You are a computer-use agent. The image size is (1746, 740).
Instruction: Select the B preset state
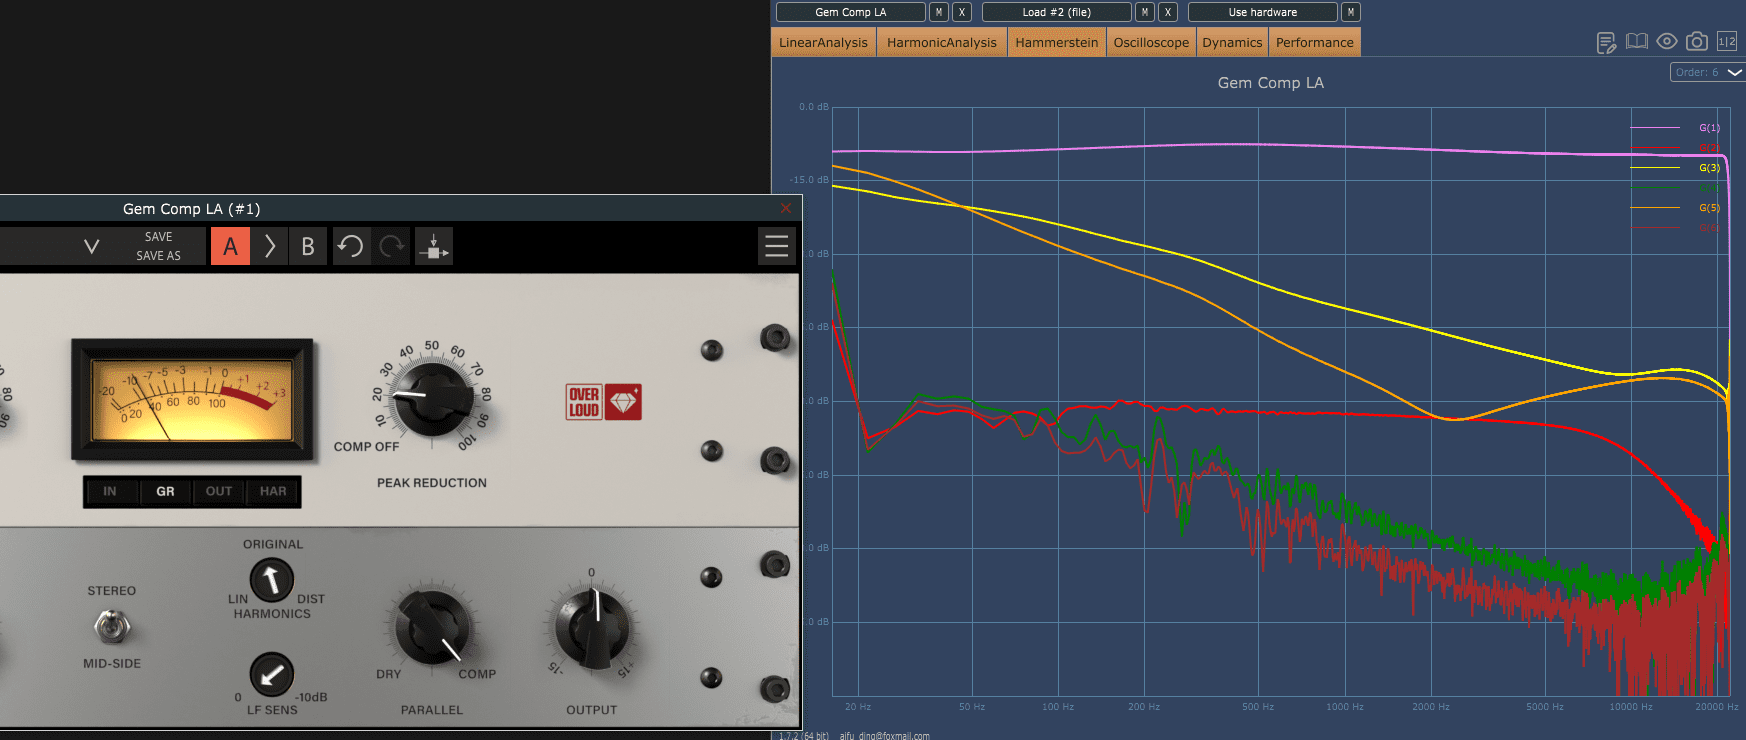coord(308,246)
